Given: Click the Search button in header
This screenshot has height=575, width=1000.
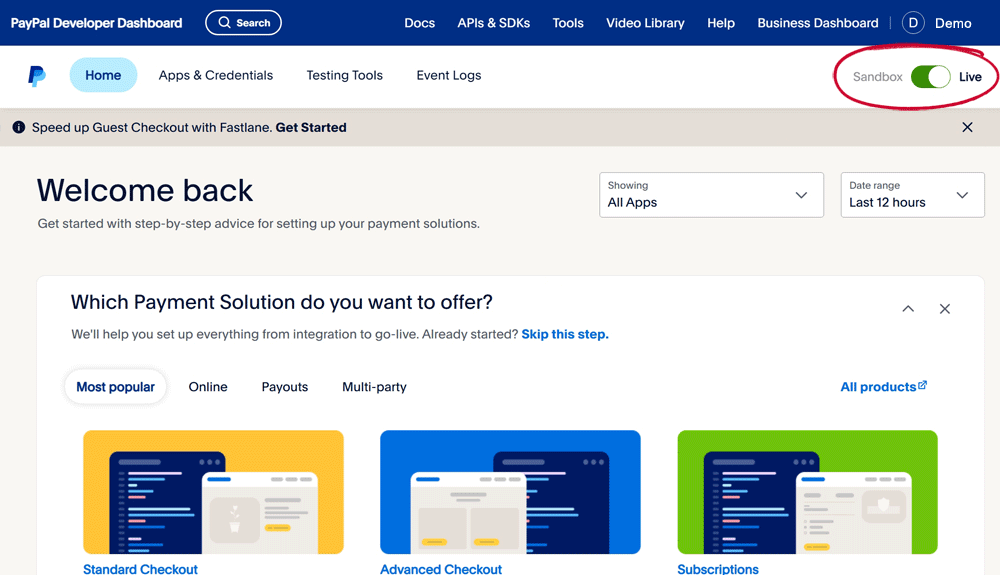Looking at the screenshot, I should 243,23.
